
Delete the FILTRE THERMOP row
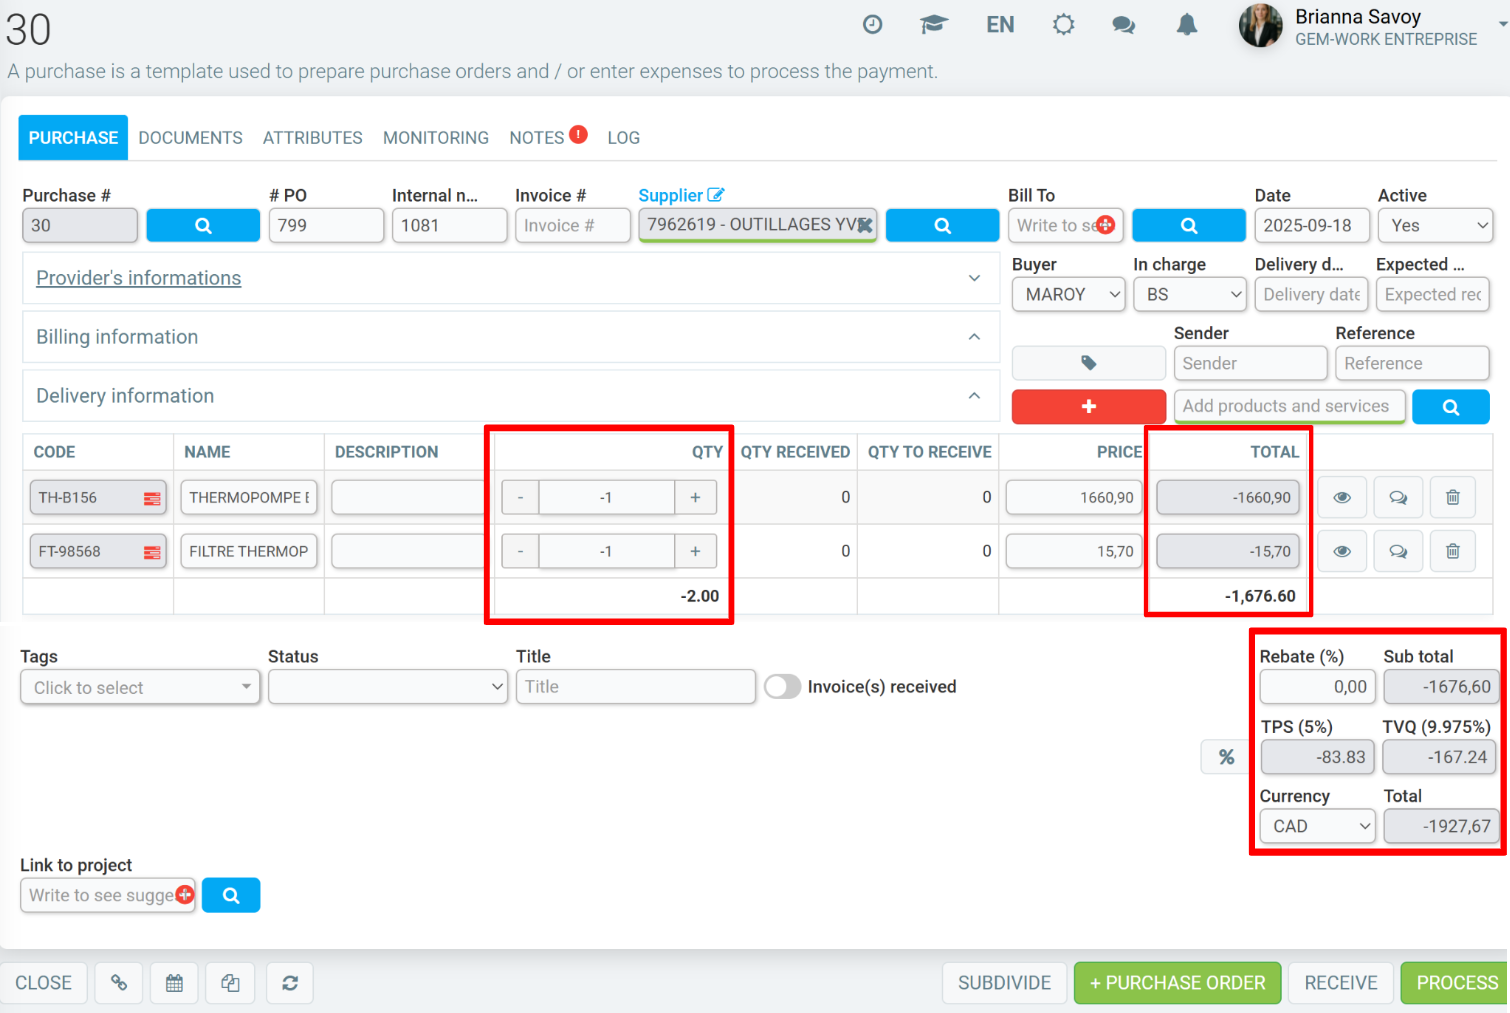coord(1453,551)
